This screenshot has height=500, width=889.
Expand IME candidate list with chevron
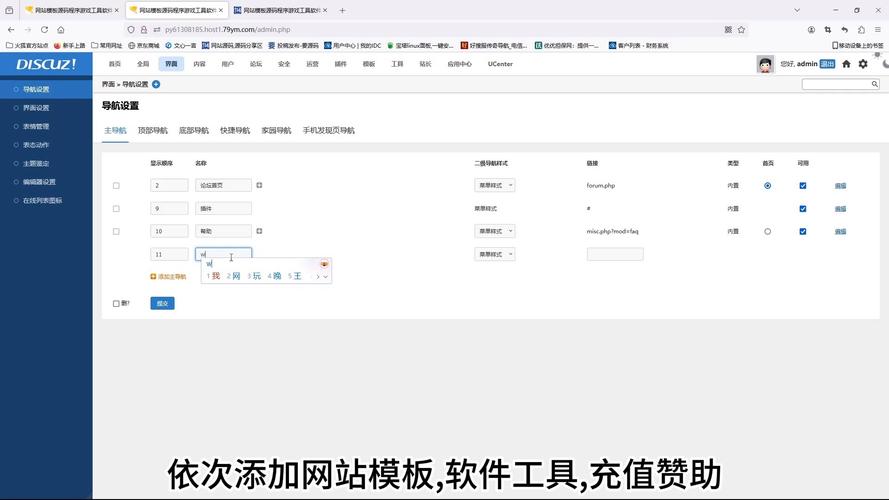click(325, 277)
